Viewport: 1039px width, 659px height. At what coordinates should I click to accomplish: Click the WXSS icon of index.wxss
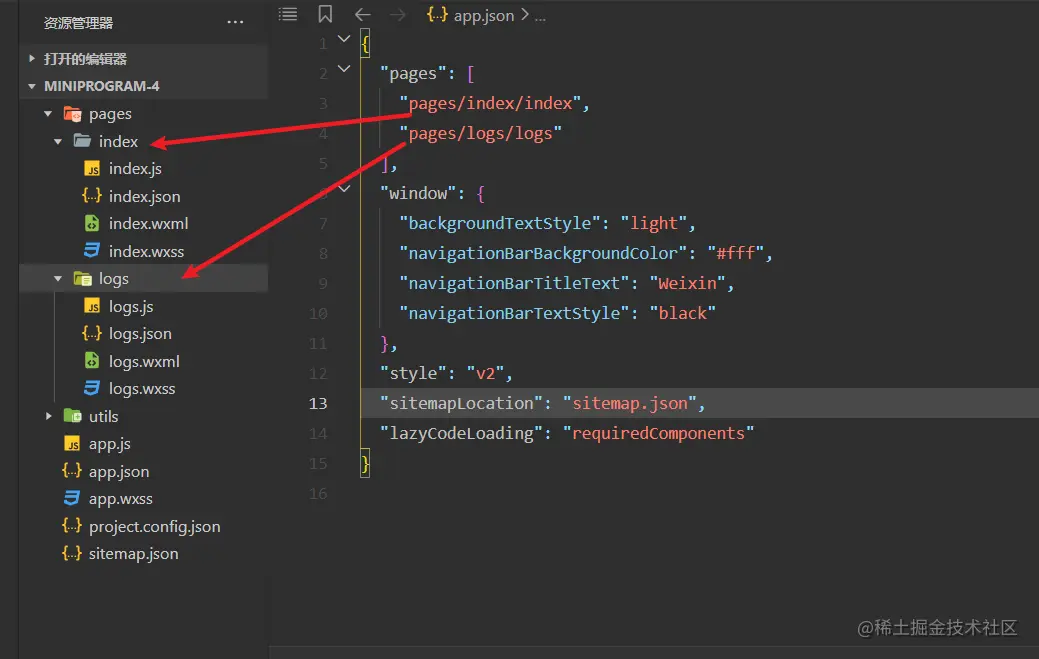click(91, 250)
